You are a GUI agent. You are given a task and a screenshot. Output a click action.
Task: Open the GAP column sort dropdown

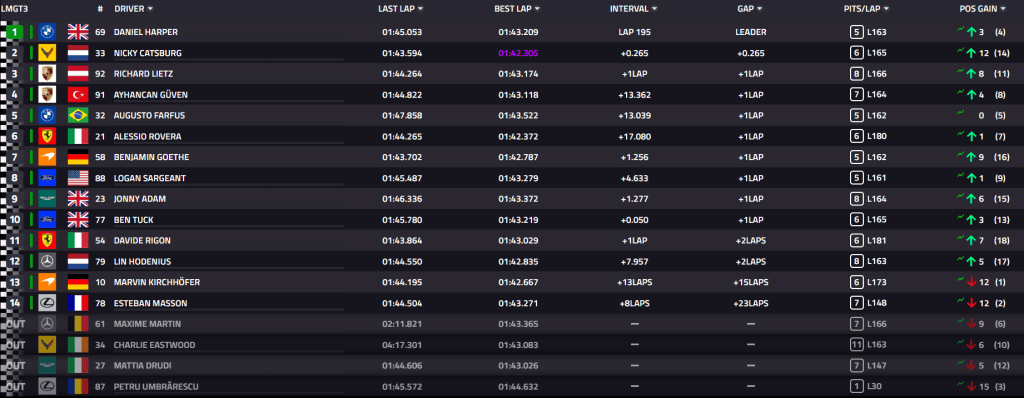760,9
